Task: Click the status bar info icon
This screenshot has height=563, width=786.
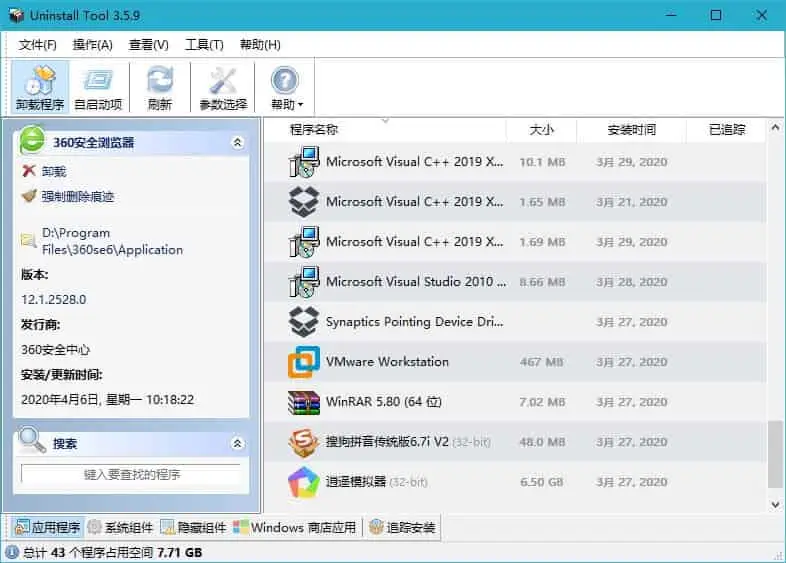Action: pos(12,552)
